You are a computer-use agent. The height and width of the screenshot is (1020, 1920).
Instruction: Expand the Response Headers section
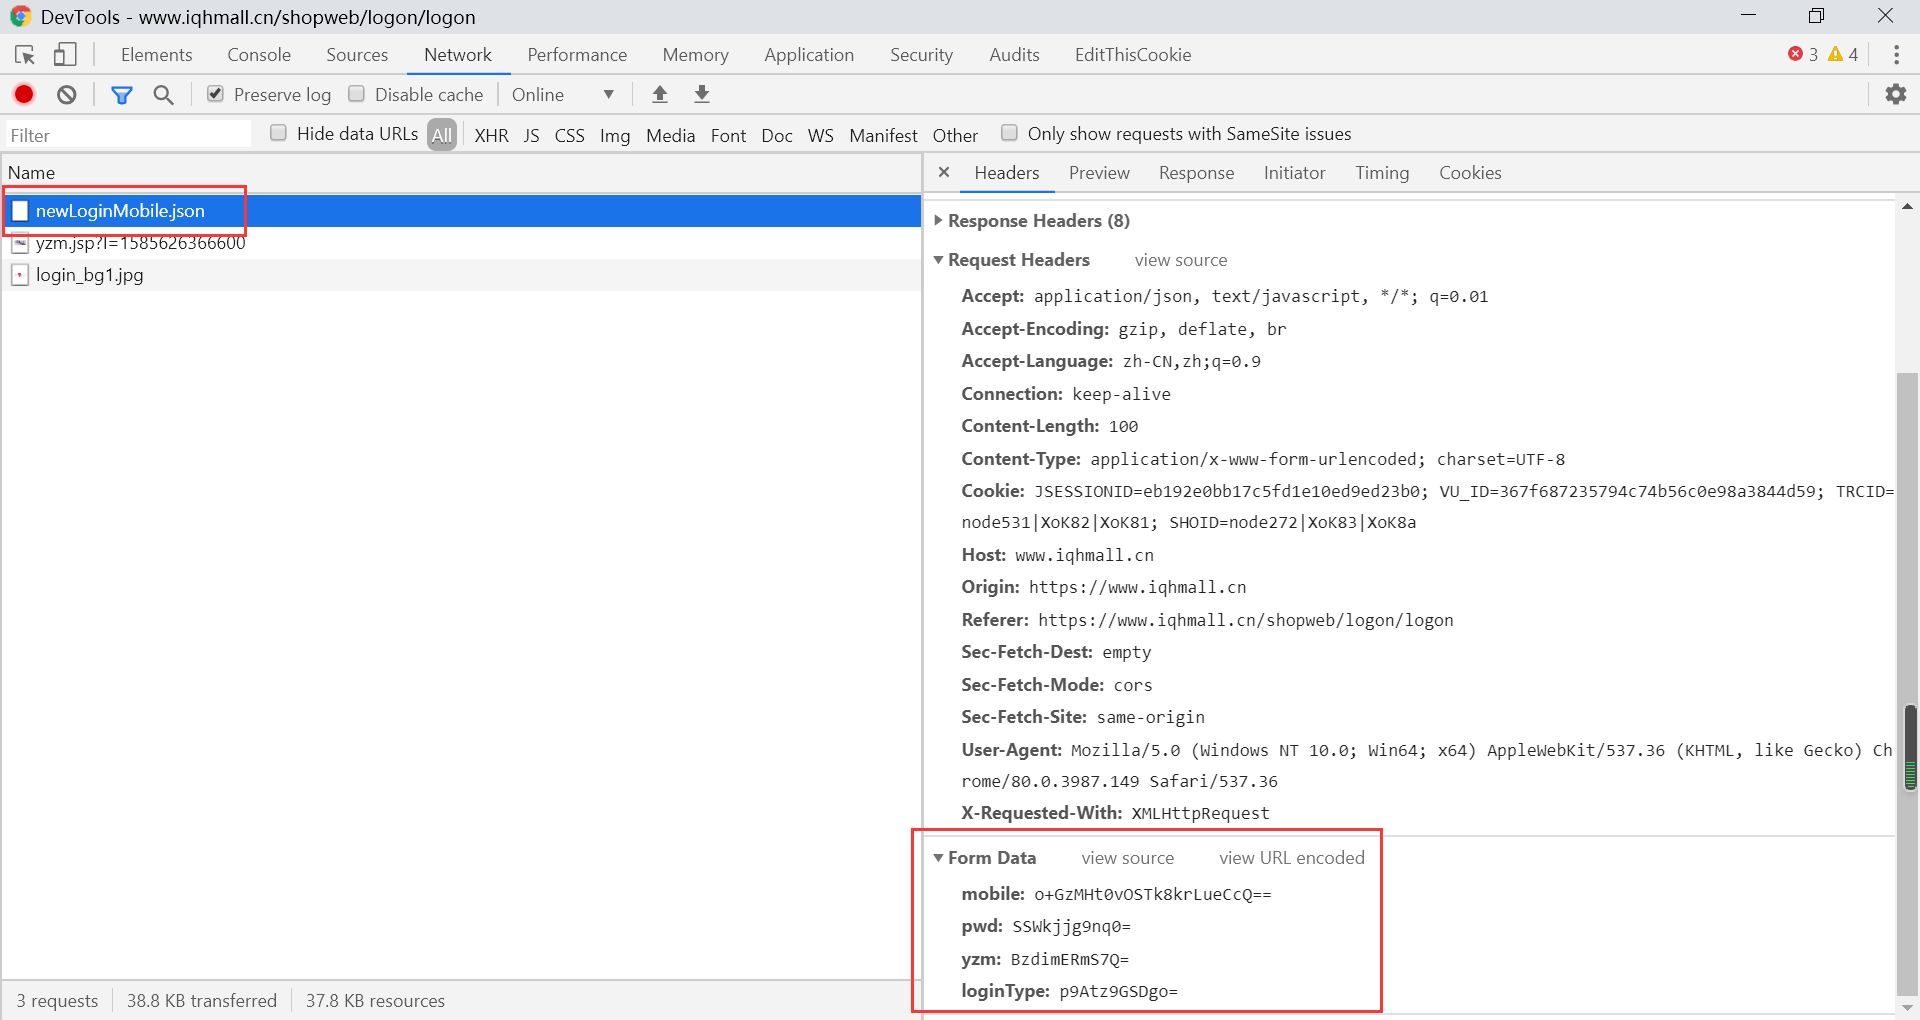coord(938,220)
